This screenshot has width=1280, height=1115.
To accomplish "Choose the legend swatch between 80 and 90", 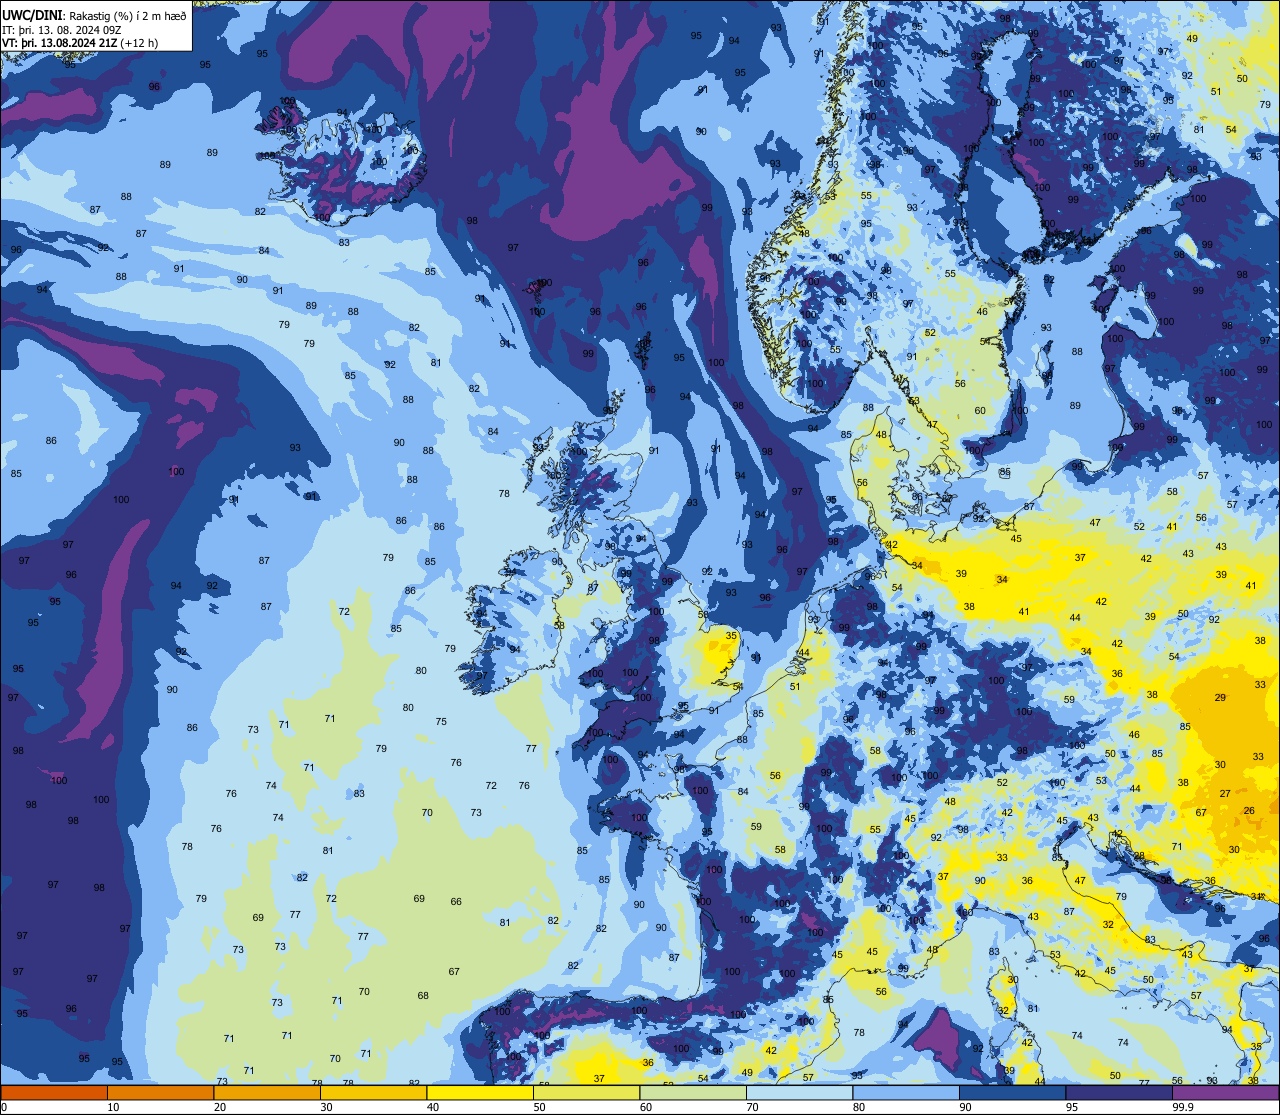I will point(906,1092).
